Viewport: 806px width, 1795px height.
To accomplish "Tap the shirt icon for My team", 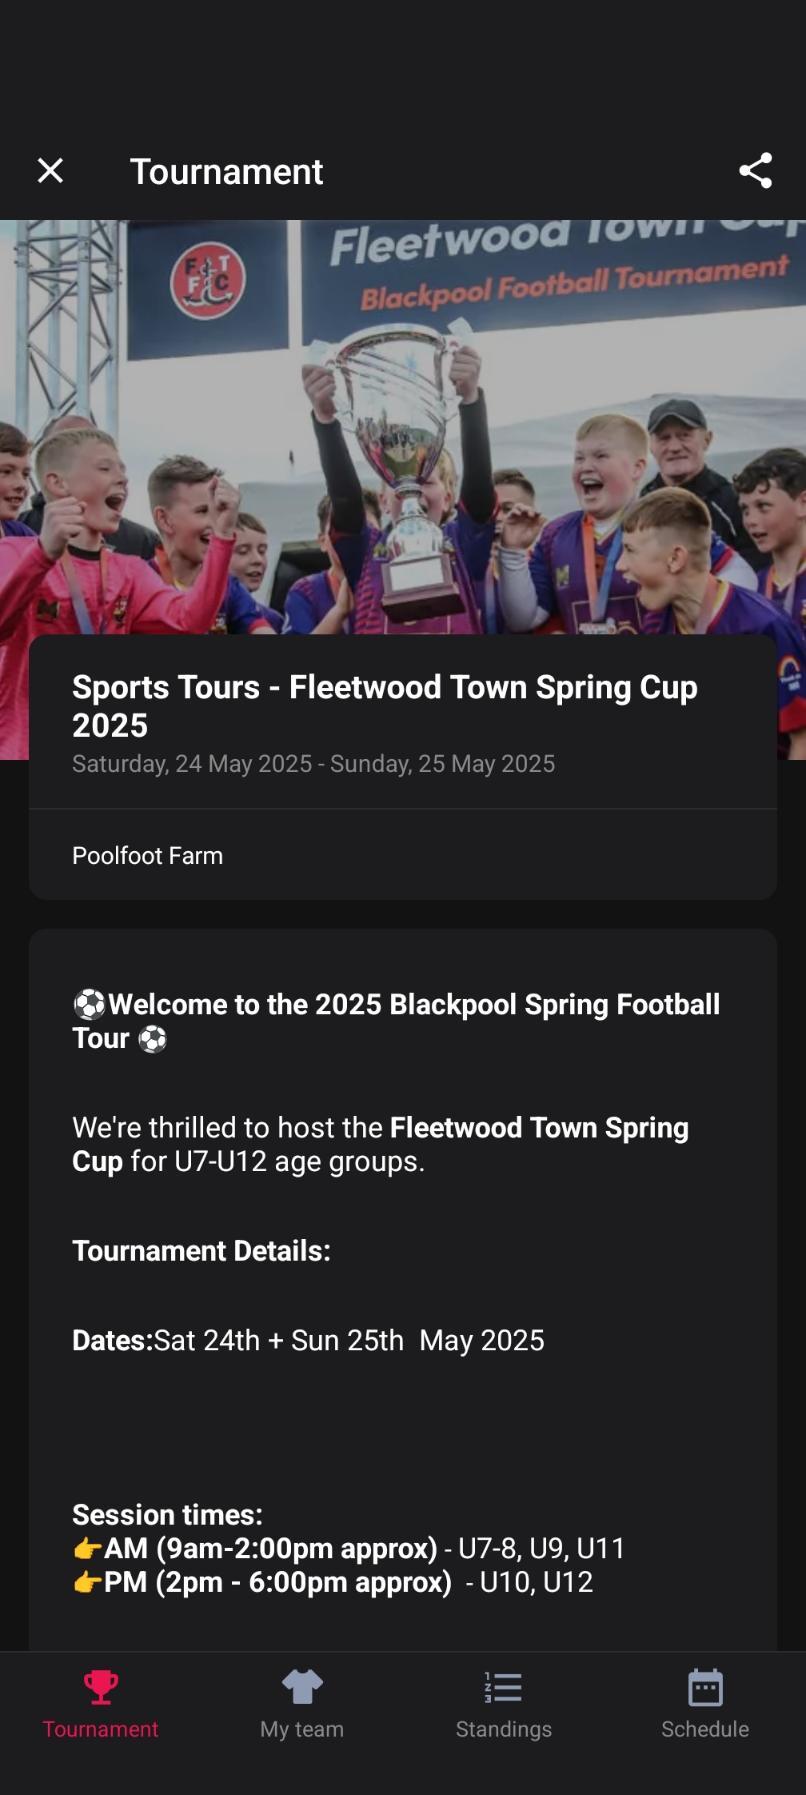I will [x=302, y=1687].
